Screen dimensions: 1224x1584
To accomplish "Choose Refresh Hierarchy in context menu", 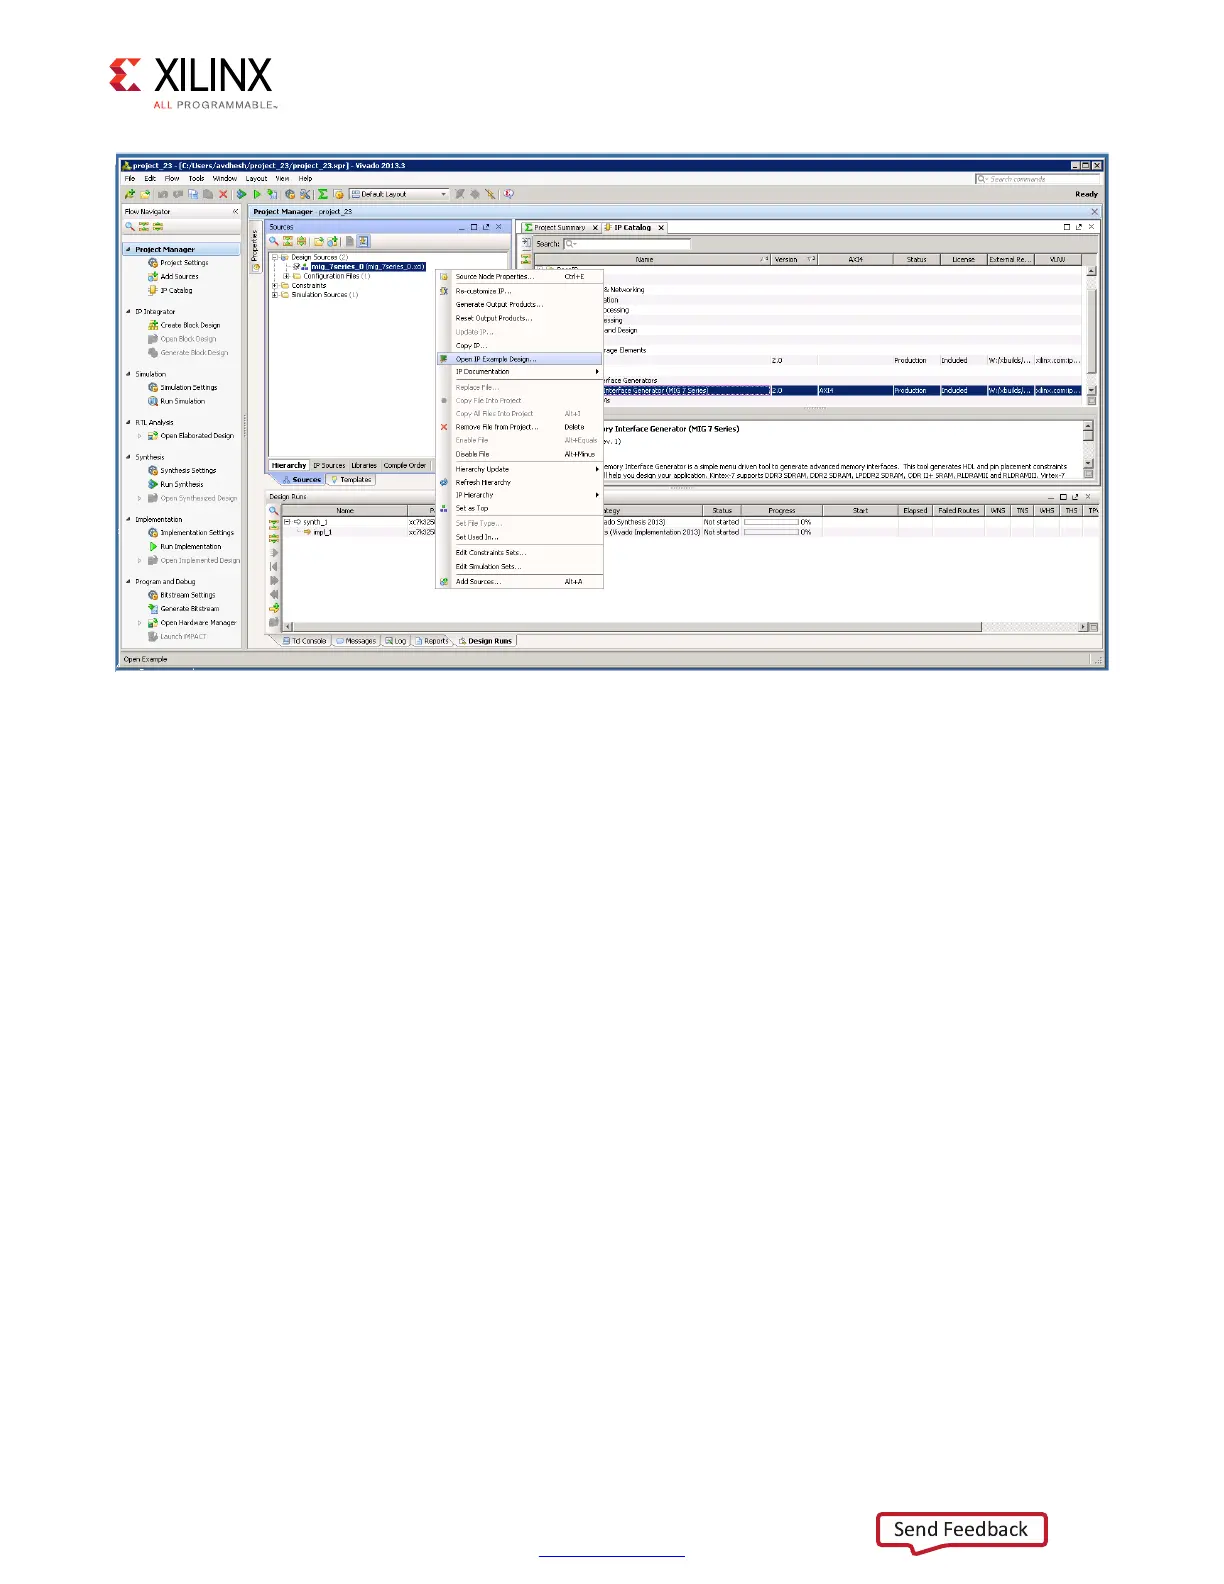I will pyautogui.click(x=520, y=482).
